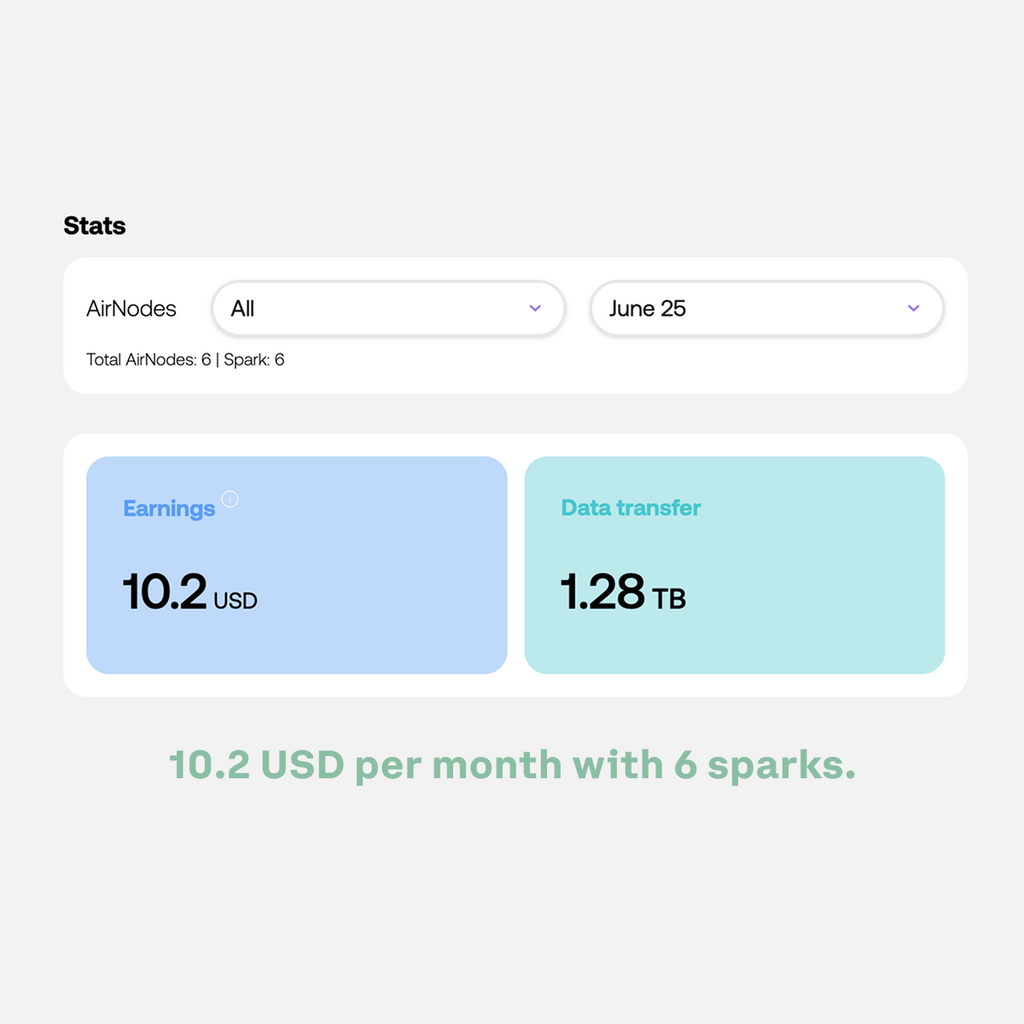Open the AirNodes filter dropdown
This screenshot has width=1024, height=1024.
point(388,308)
